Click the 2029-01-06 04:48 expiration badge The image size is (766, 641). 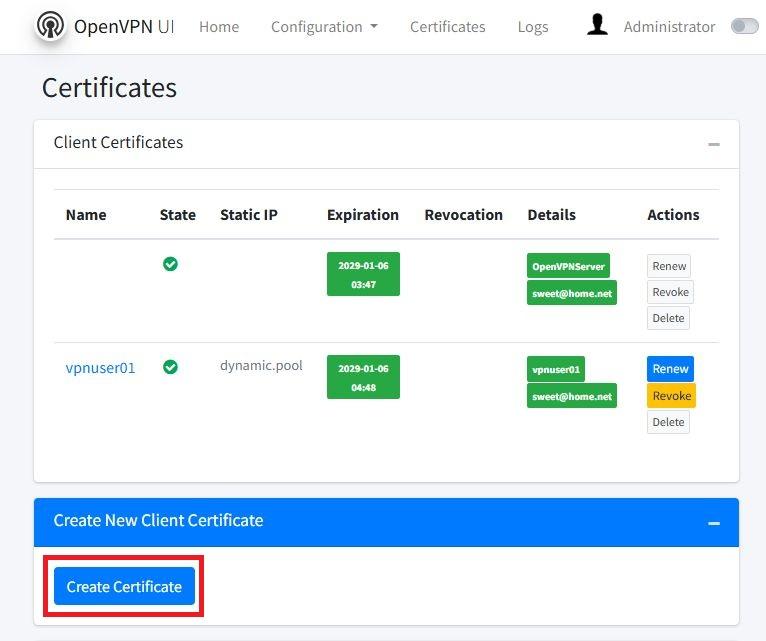click(363, 377)
